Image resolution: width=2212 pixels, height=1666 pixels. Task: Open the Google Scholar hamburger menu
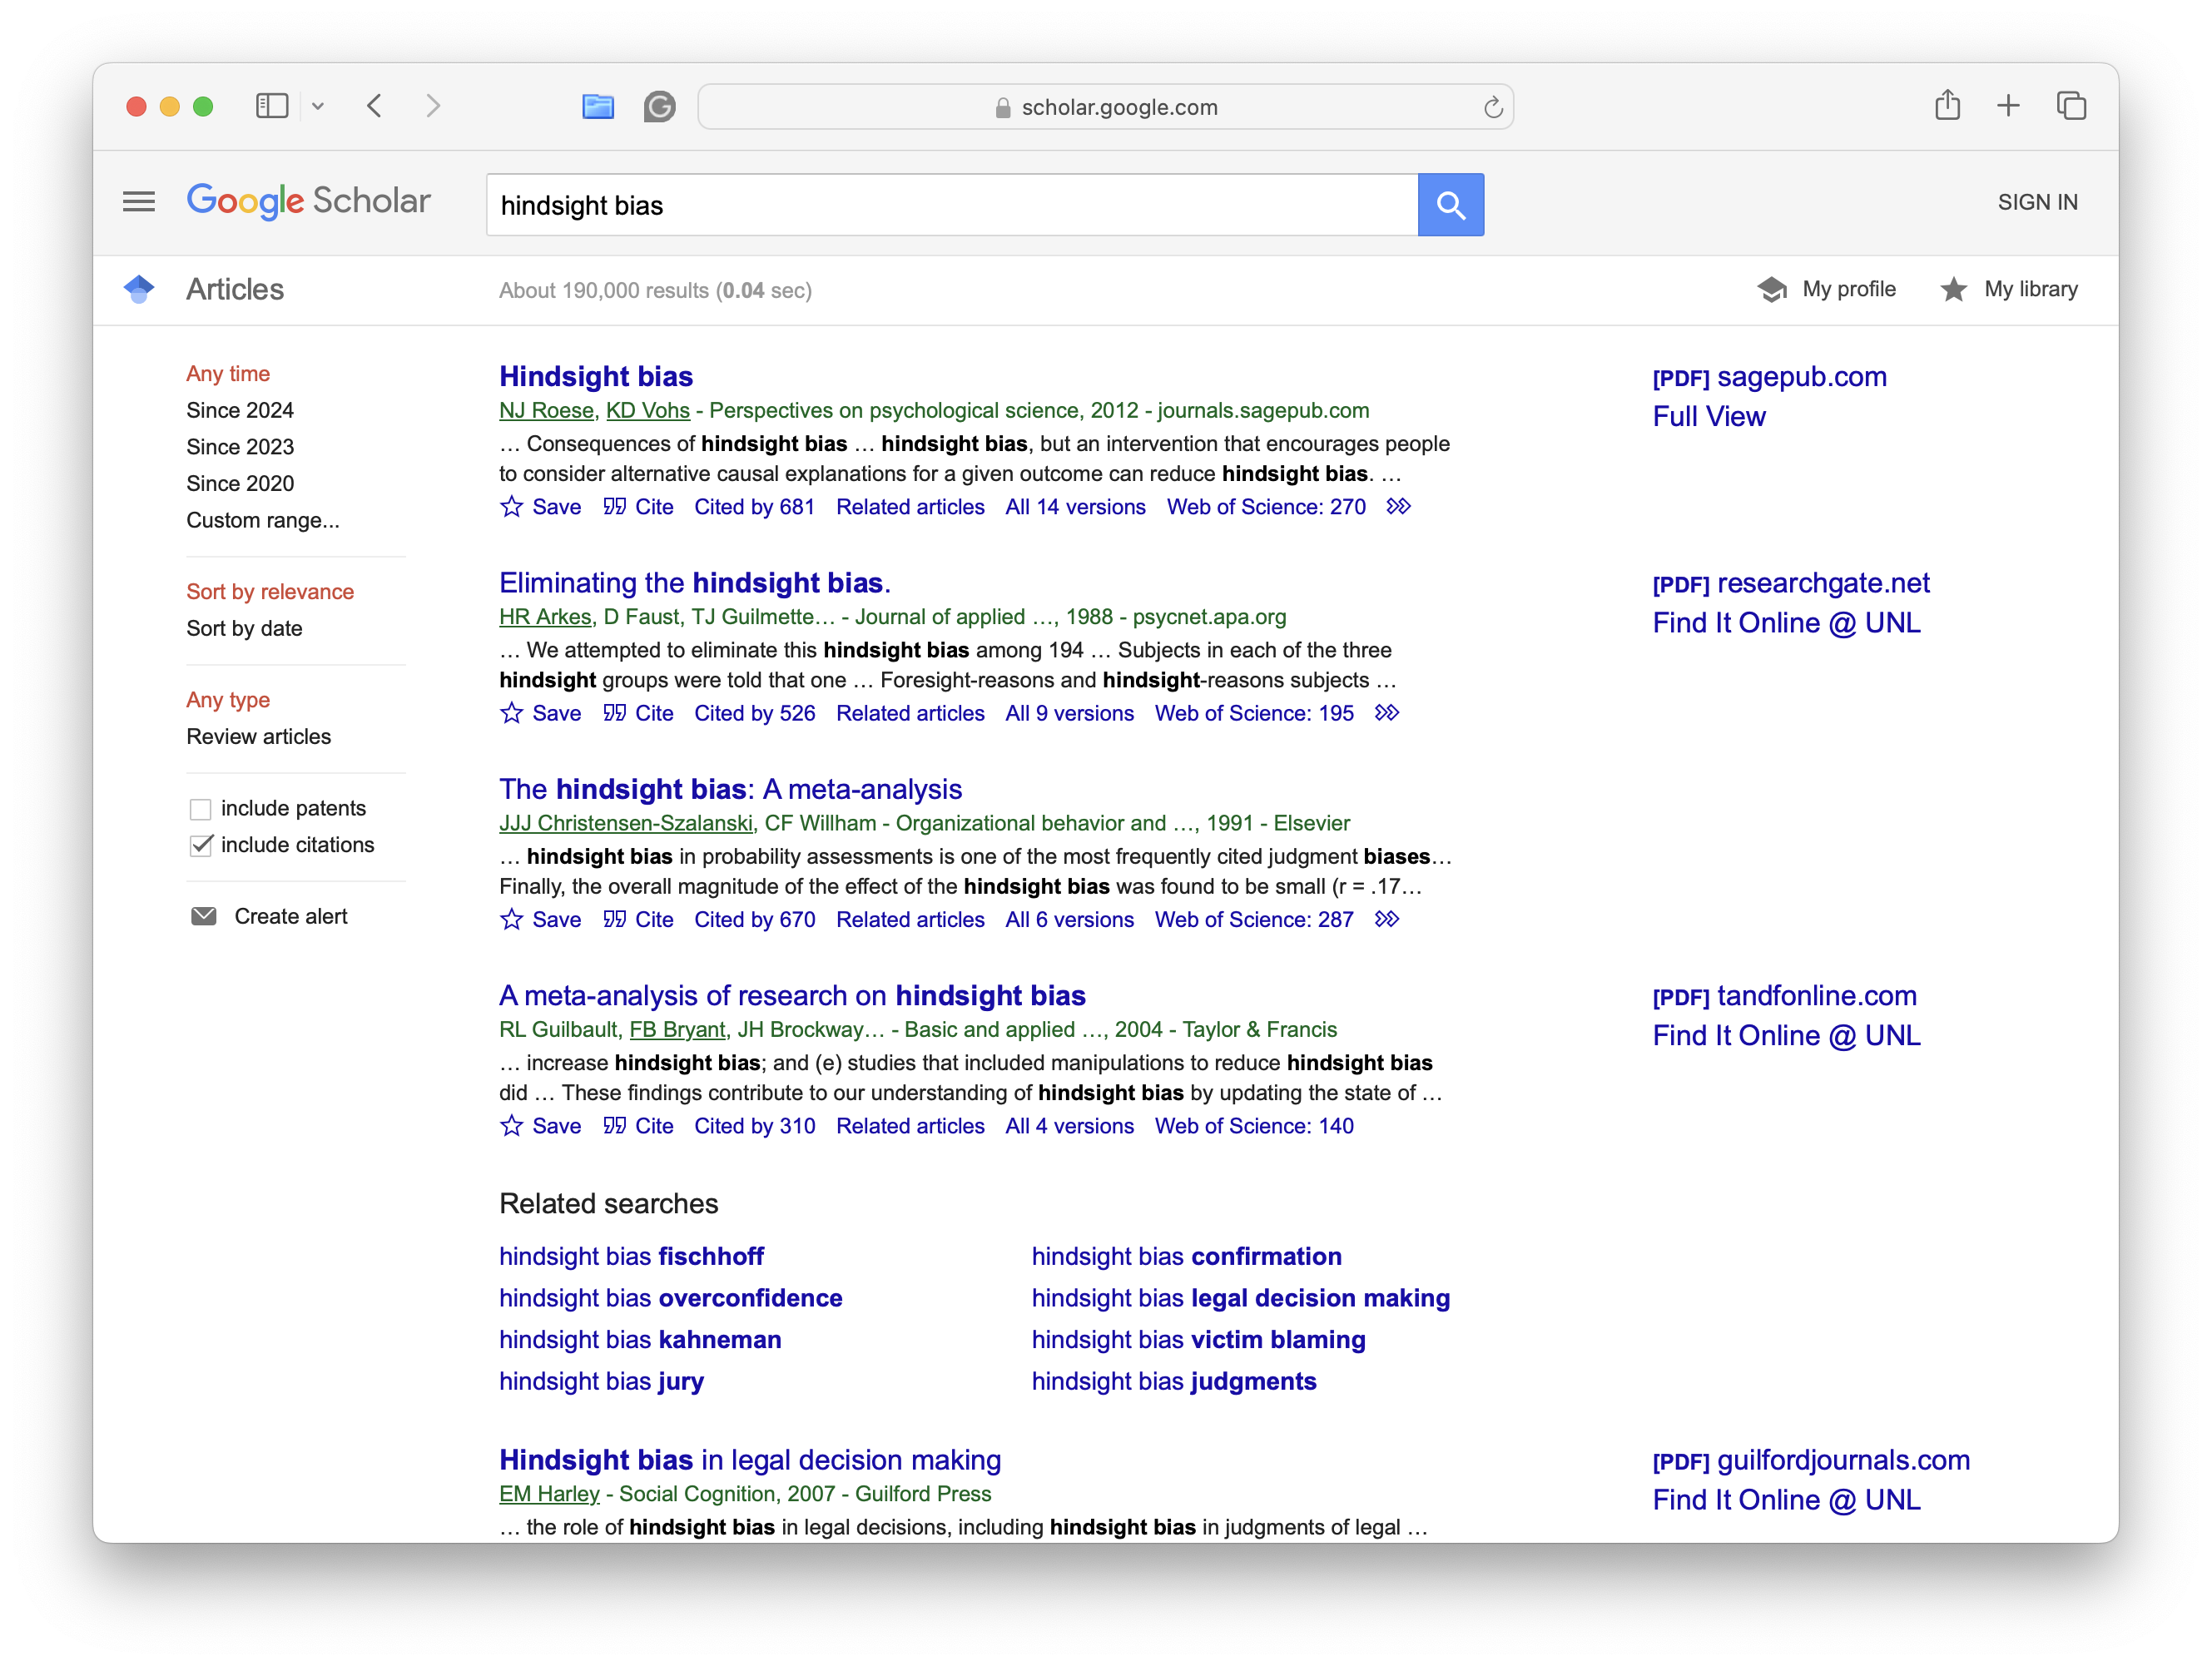tap(138, 202)
